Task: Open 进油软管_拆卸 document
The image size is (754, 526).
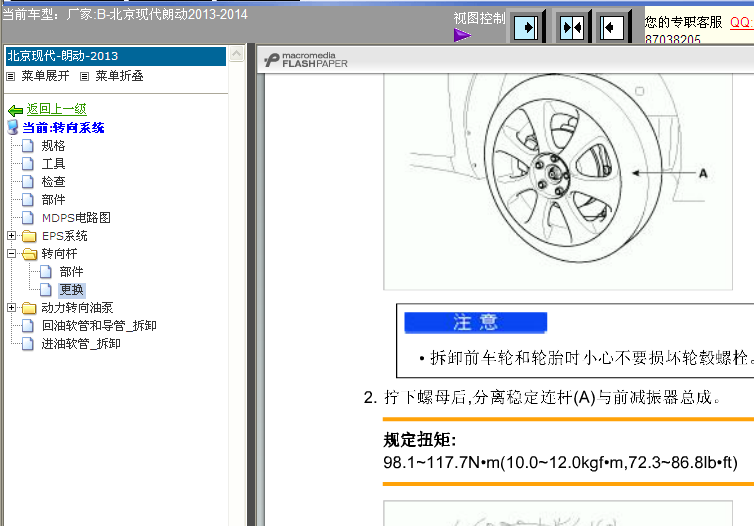Action: coord(81,344)
